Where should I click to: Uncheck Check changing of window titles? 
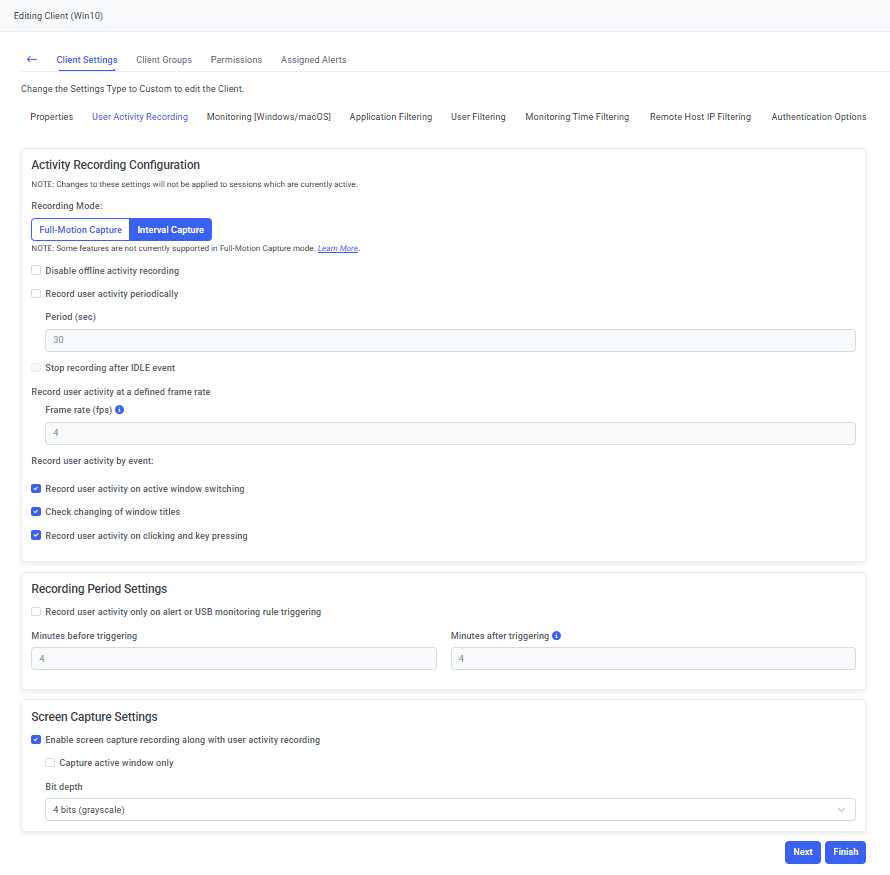tap(36, 512)
